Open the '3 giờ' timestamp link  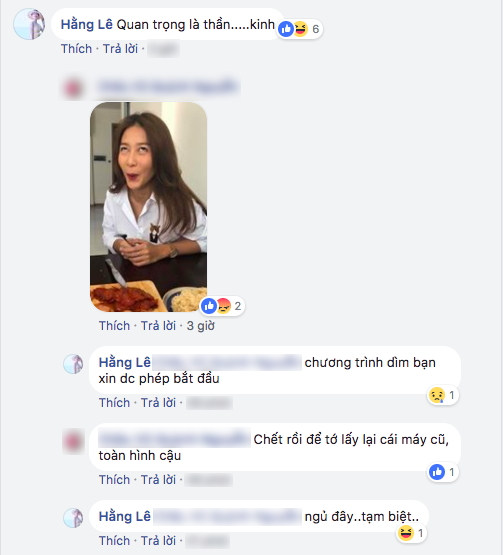click(201, 326)
